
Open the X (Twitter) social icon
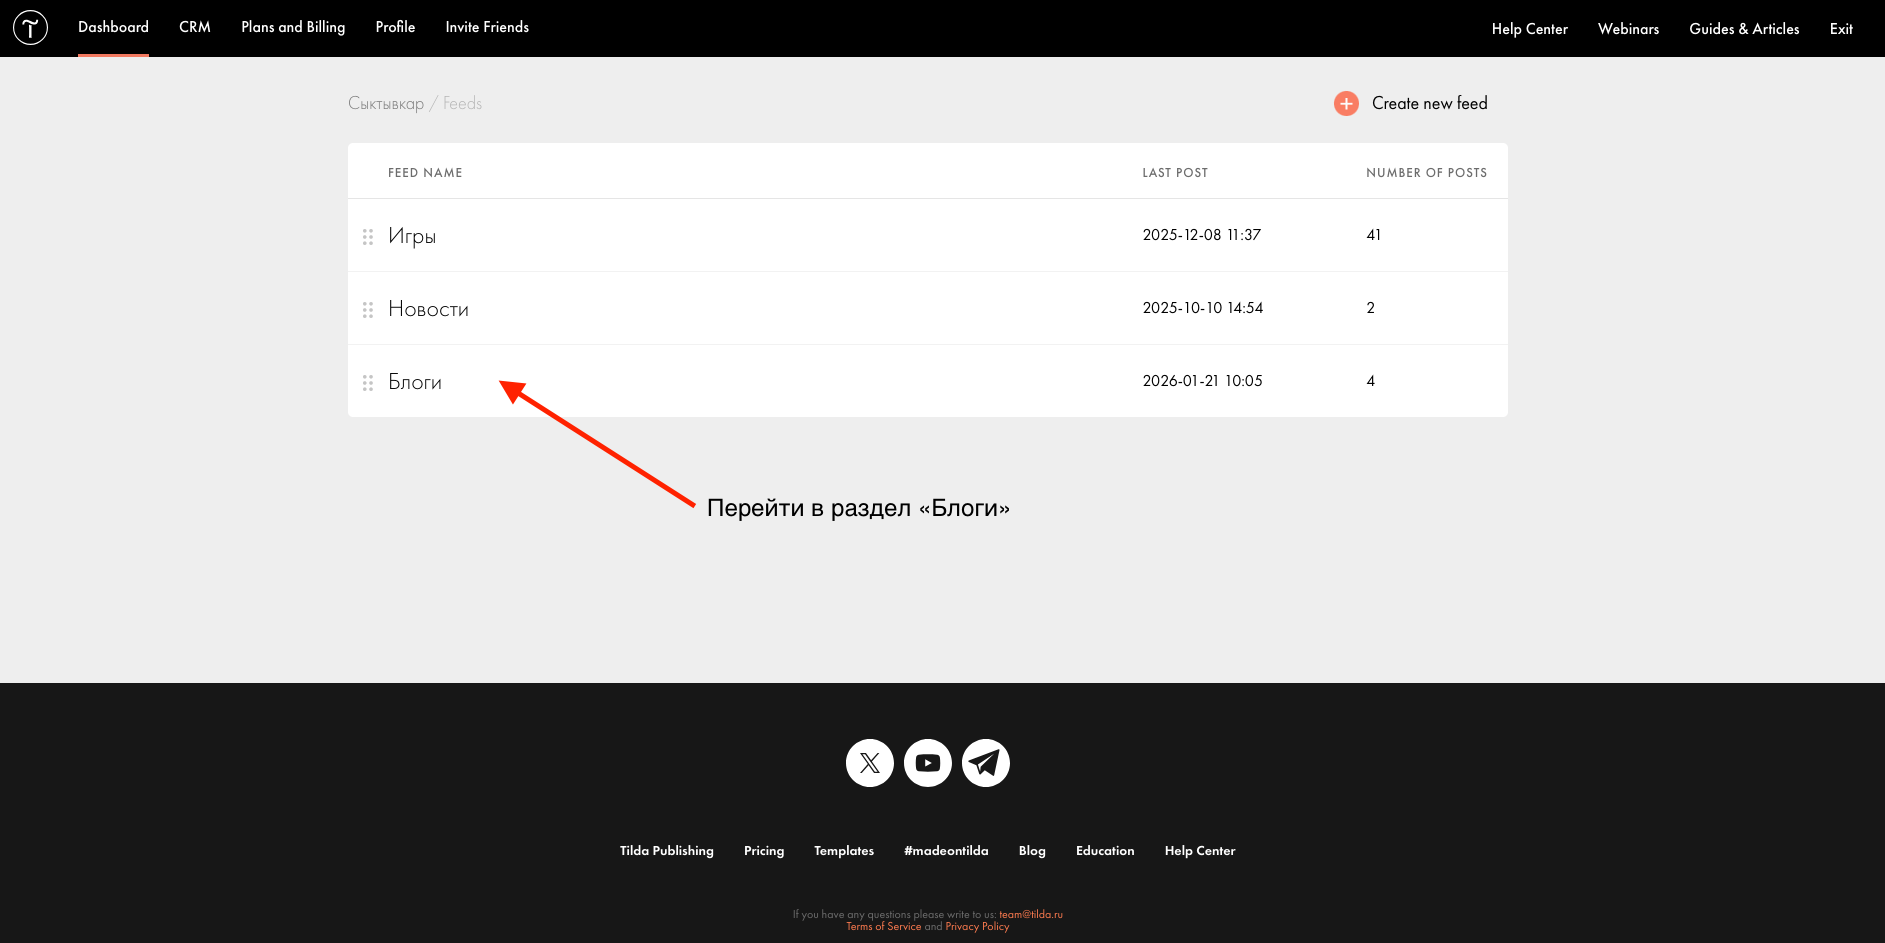(x=869, y=763)
